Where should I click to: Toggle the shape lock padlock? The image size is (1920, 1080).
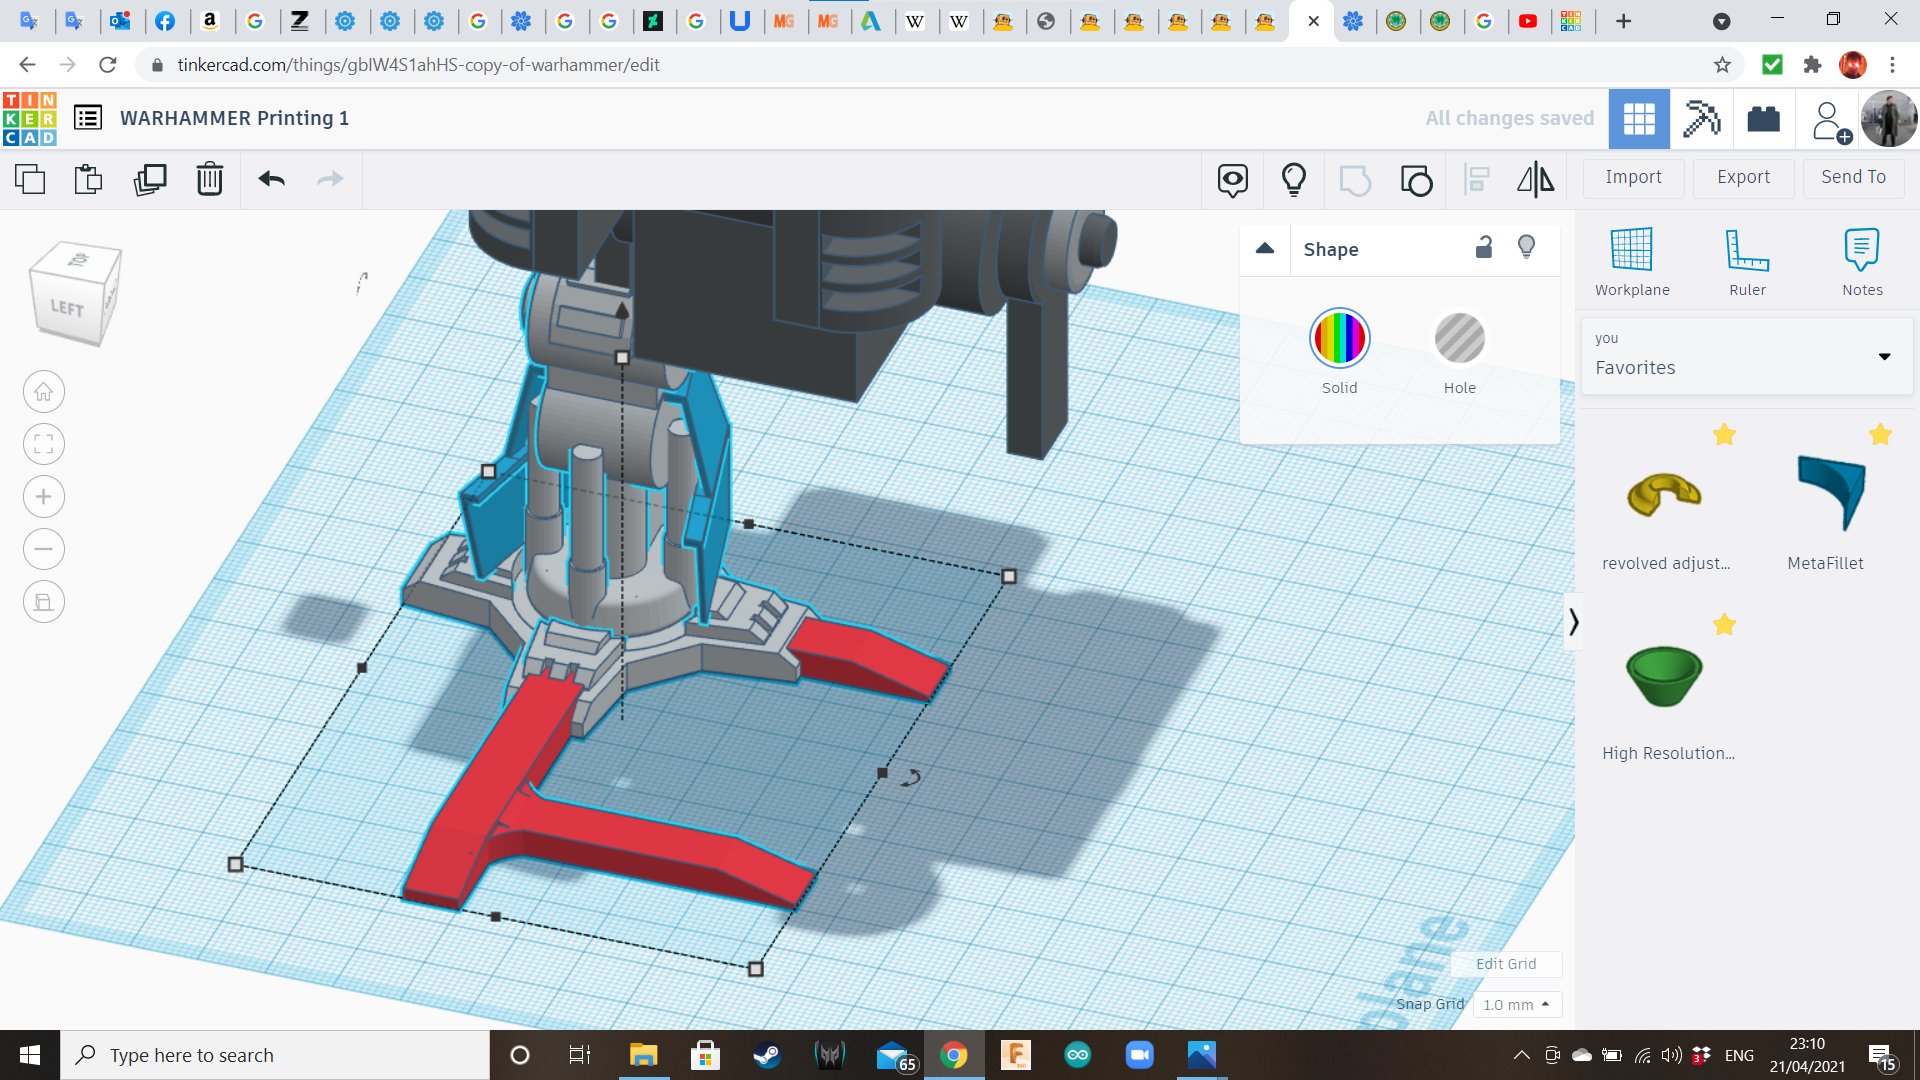click(x=1484, y=247)
